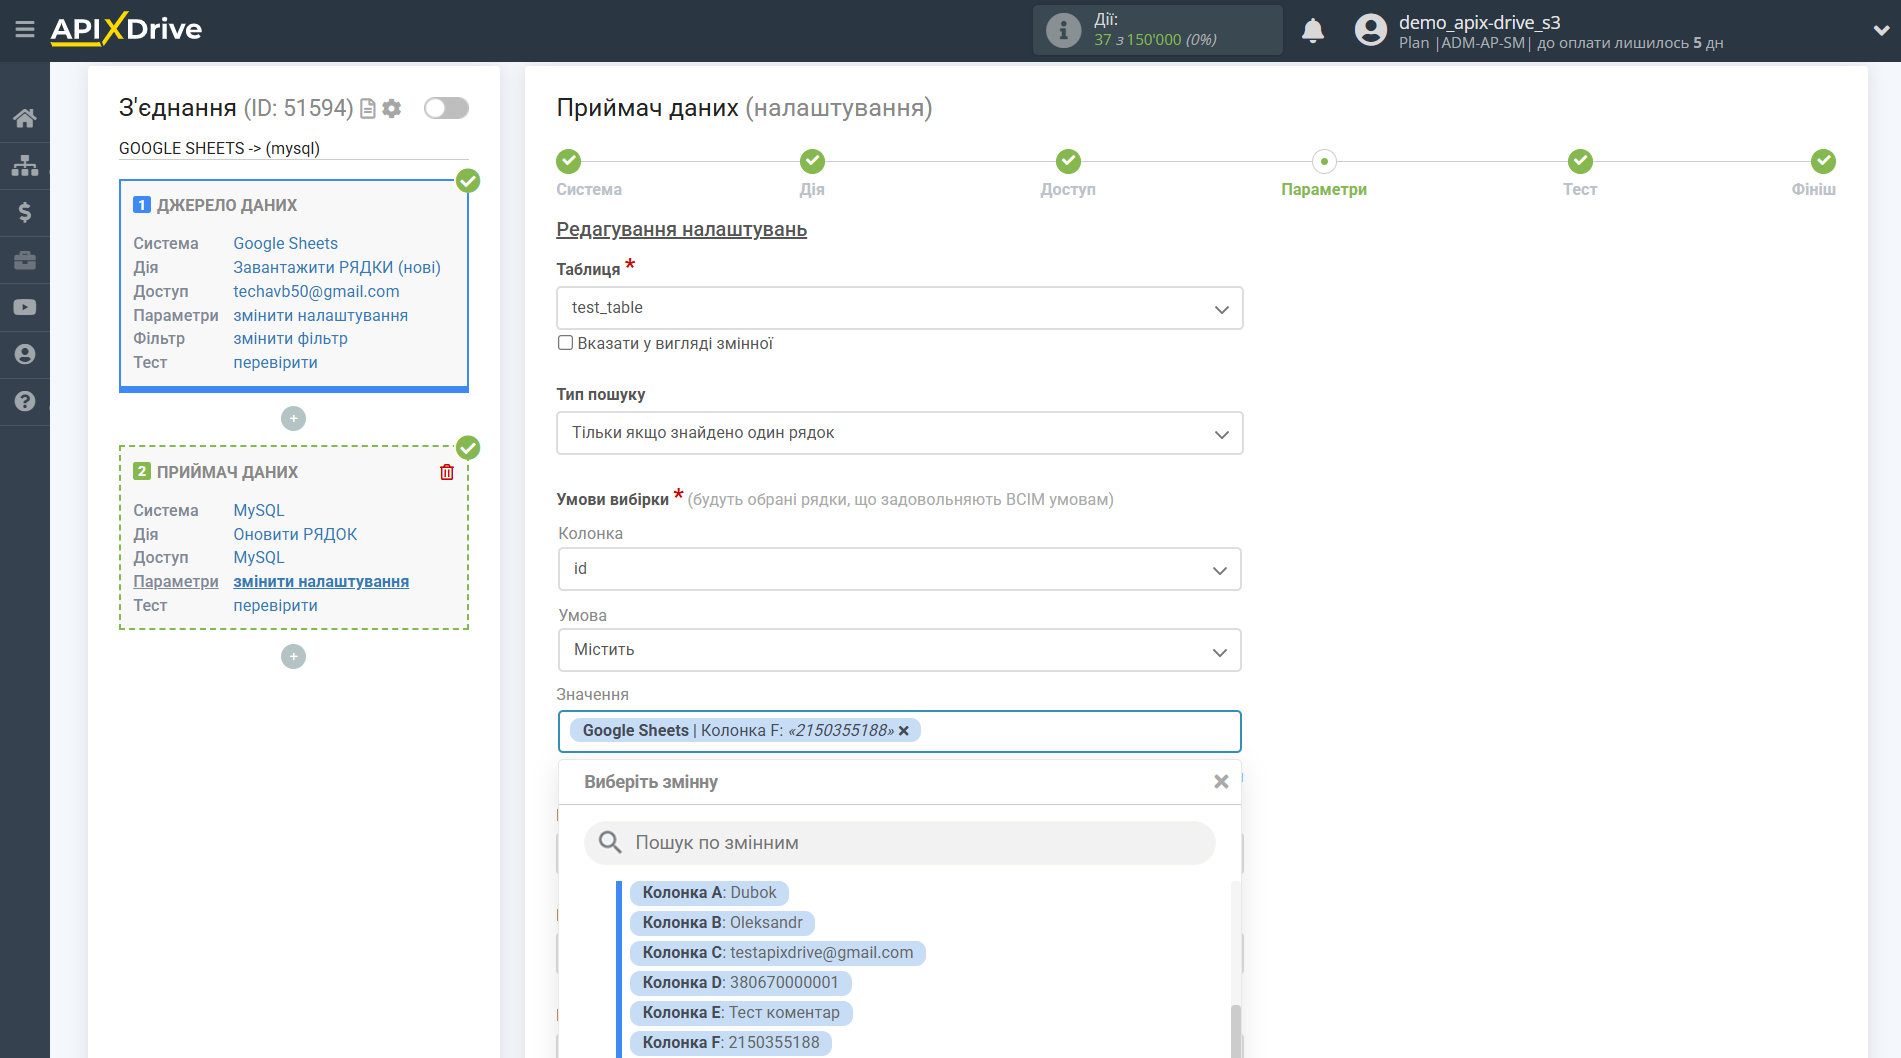Open the notifications bell
The height and width of the screenshot is (1058, 1901).
(x=1313, y=30)
